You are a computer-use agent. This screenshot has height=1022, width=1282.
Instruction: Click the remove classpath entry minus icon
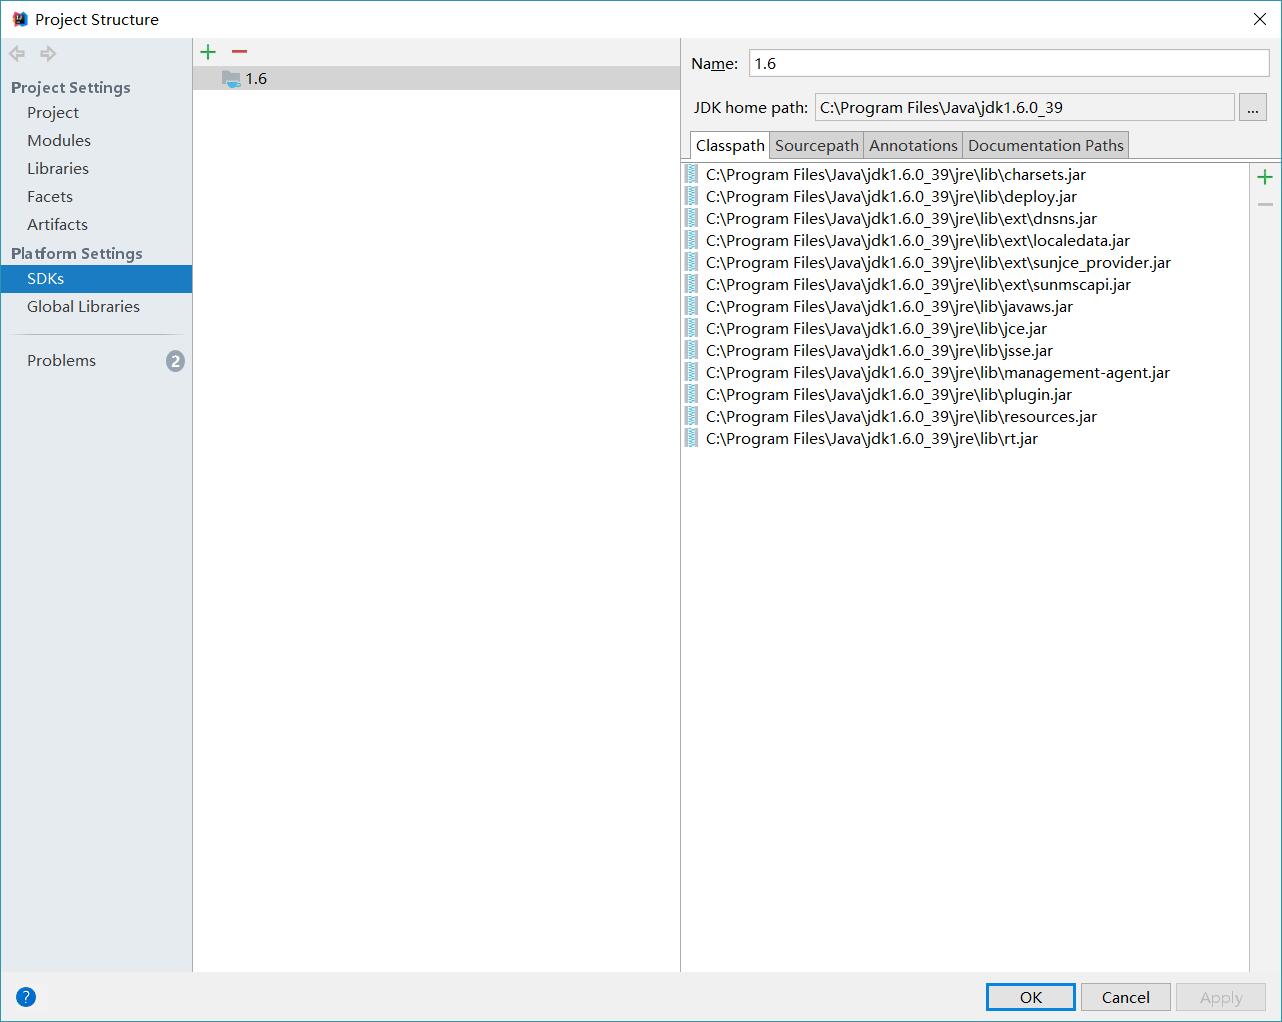pyautogui.click(x=1265, y=204)
